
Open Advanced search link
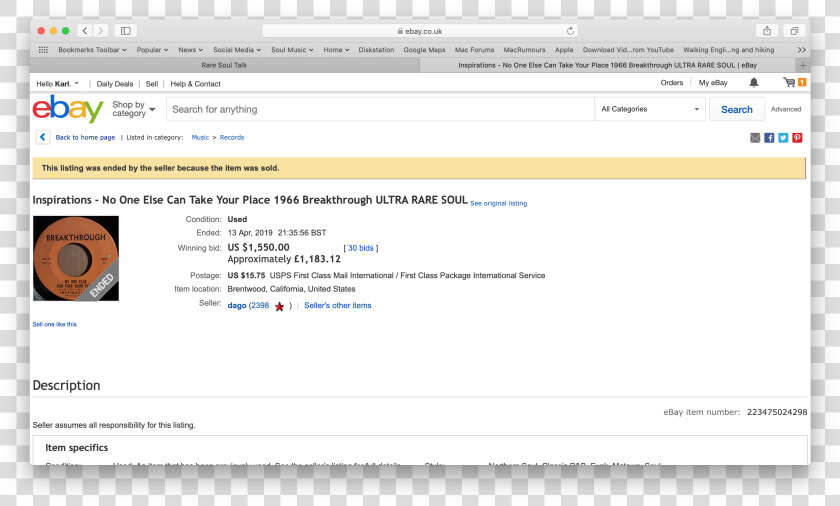click(x=786, y=109)
